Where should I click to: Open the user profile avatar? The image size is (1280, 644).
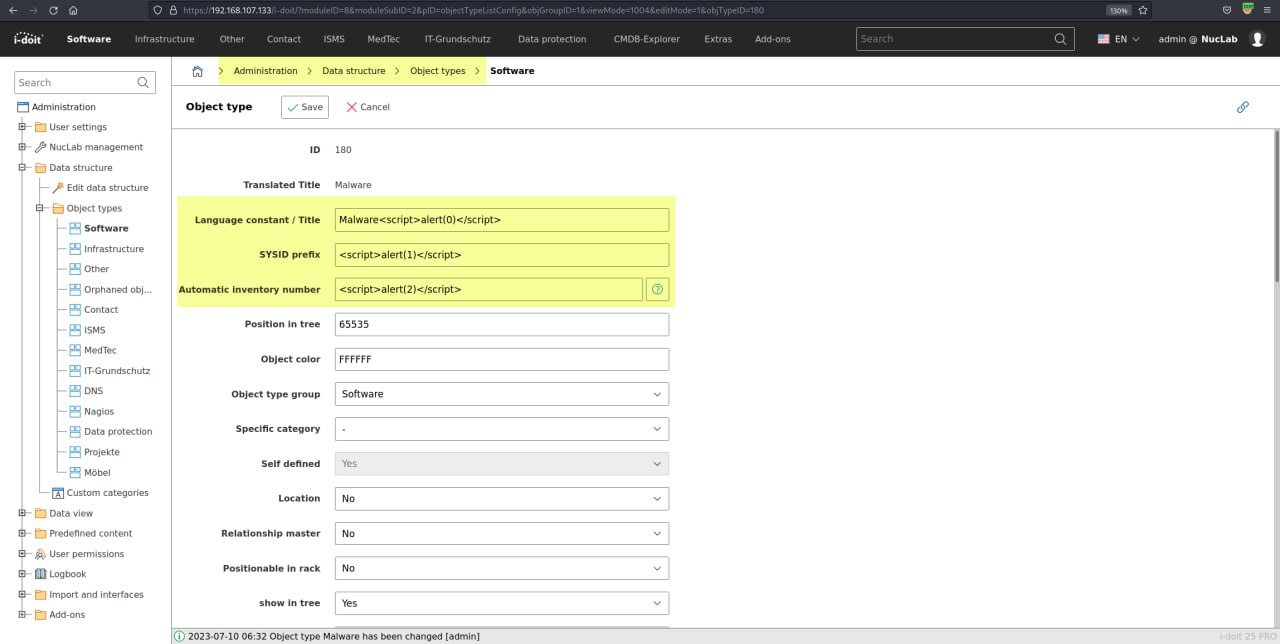pos(1257,39)
